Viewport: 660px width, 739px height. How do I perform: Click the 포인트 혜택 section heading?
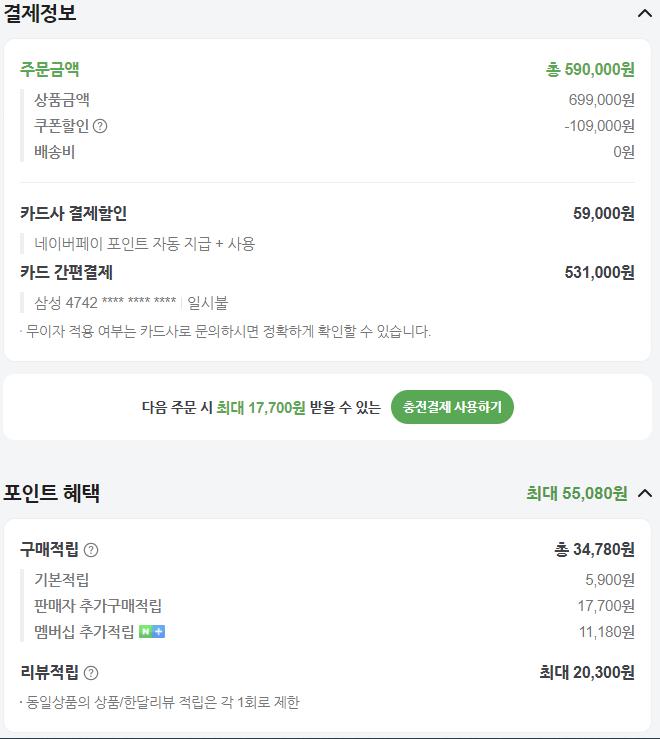51,493
